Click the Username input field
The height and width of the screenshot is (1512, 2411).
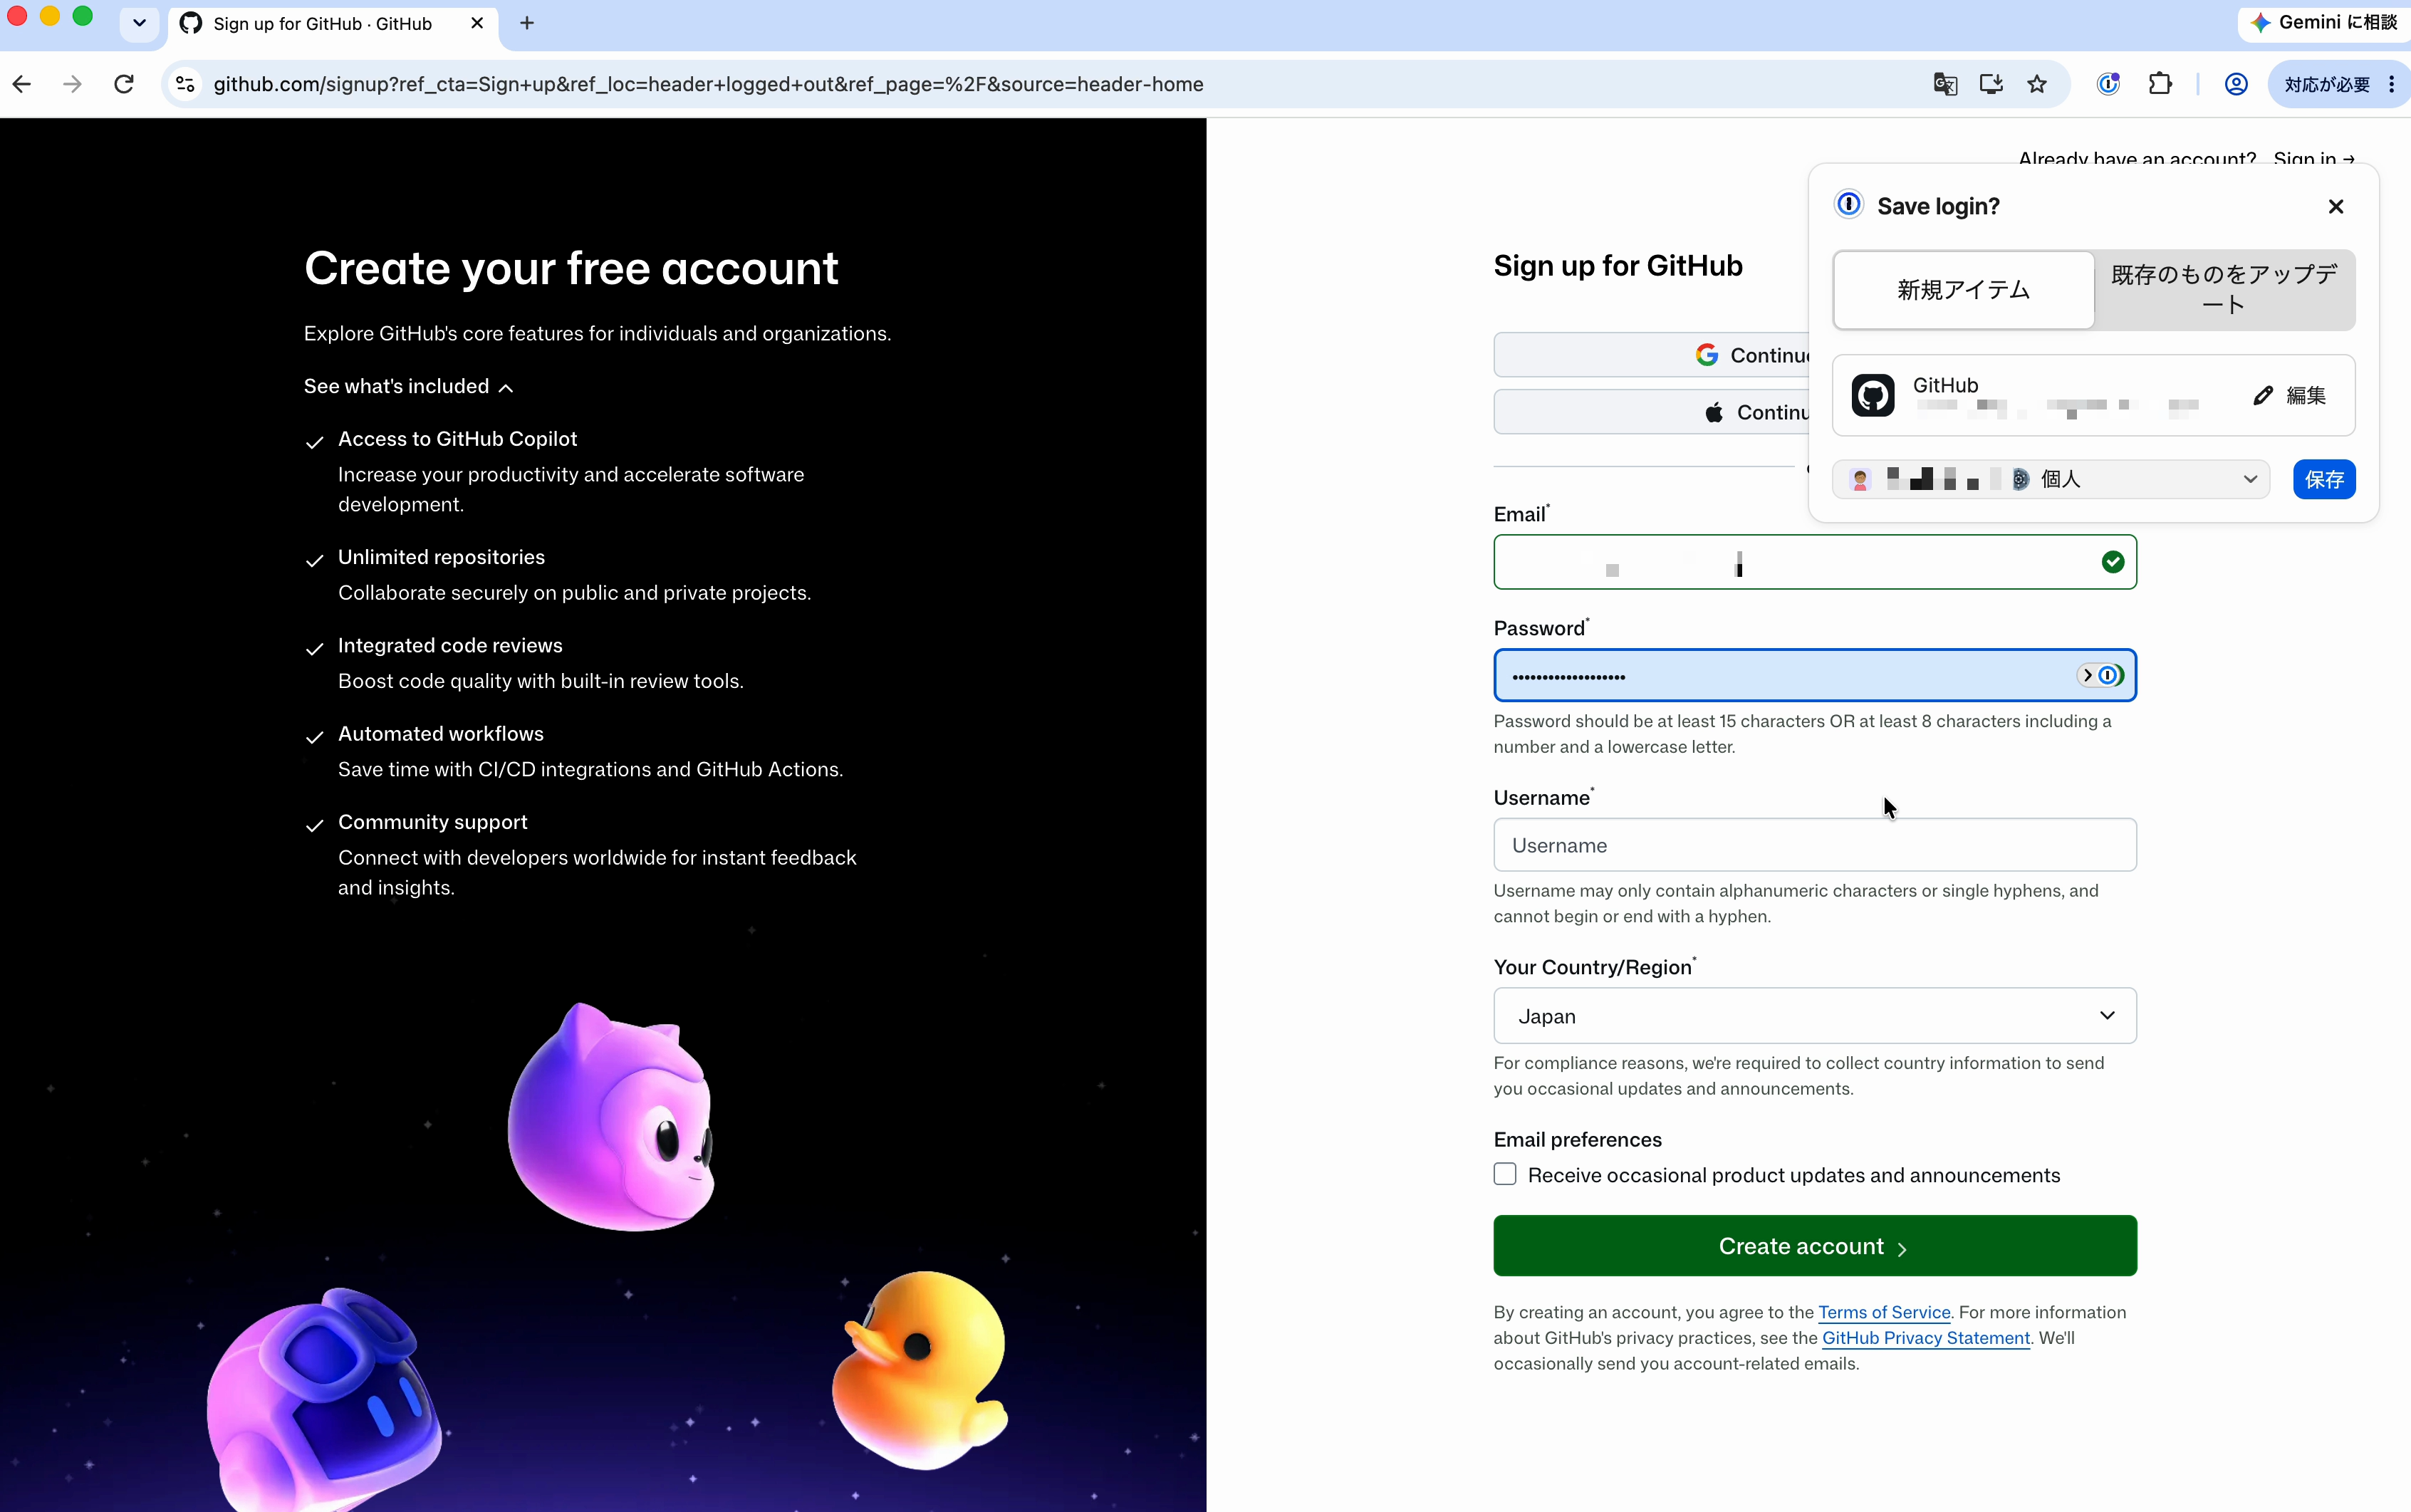[x=1814, y=845]
